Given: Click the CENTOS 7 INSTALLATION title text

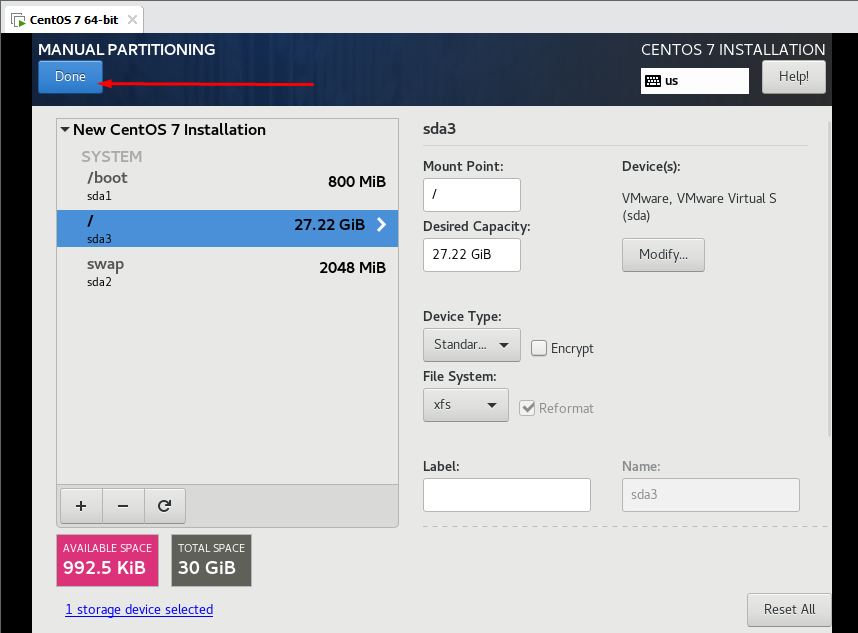Looking at the screenshot, I should pyautogui.click(x=733, y=49).
